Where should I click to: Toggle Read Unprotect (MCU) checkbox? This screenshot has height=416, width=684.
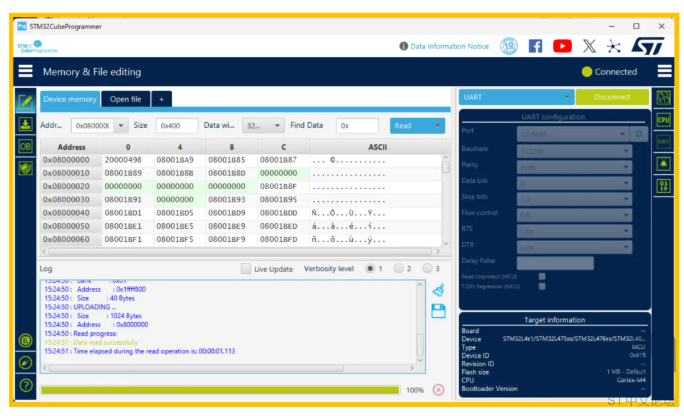tap(542, 276)
